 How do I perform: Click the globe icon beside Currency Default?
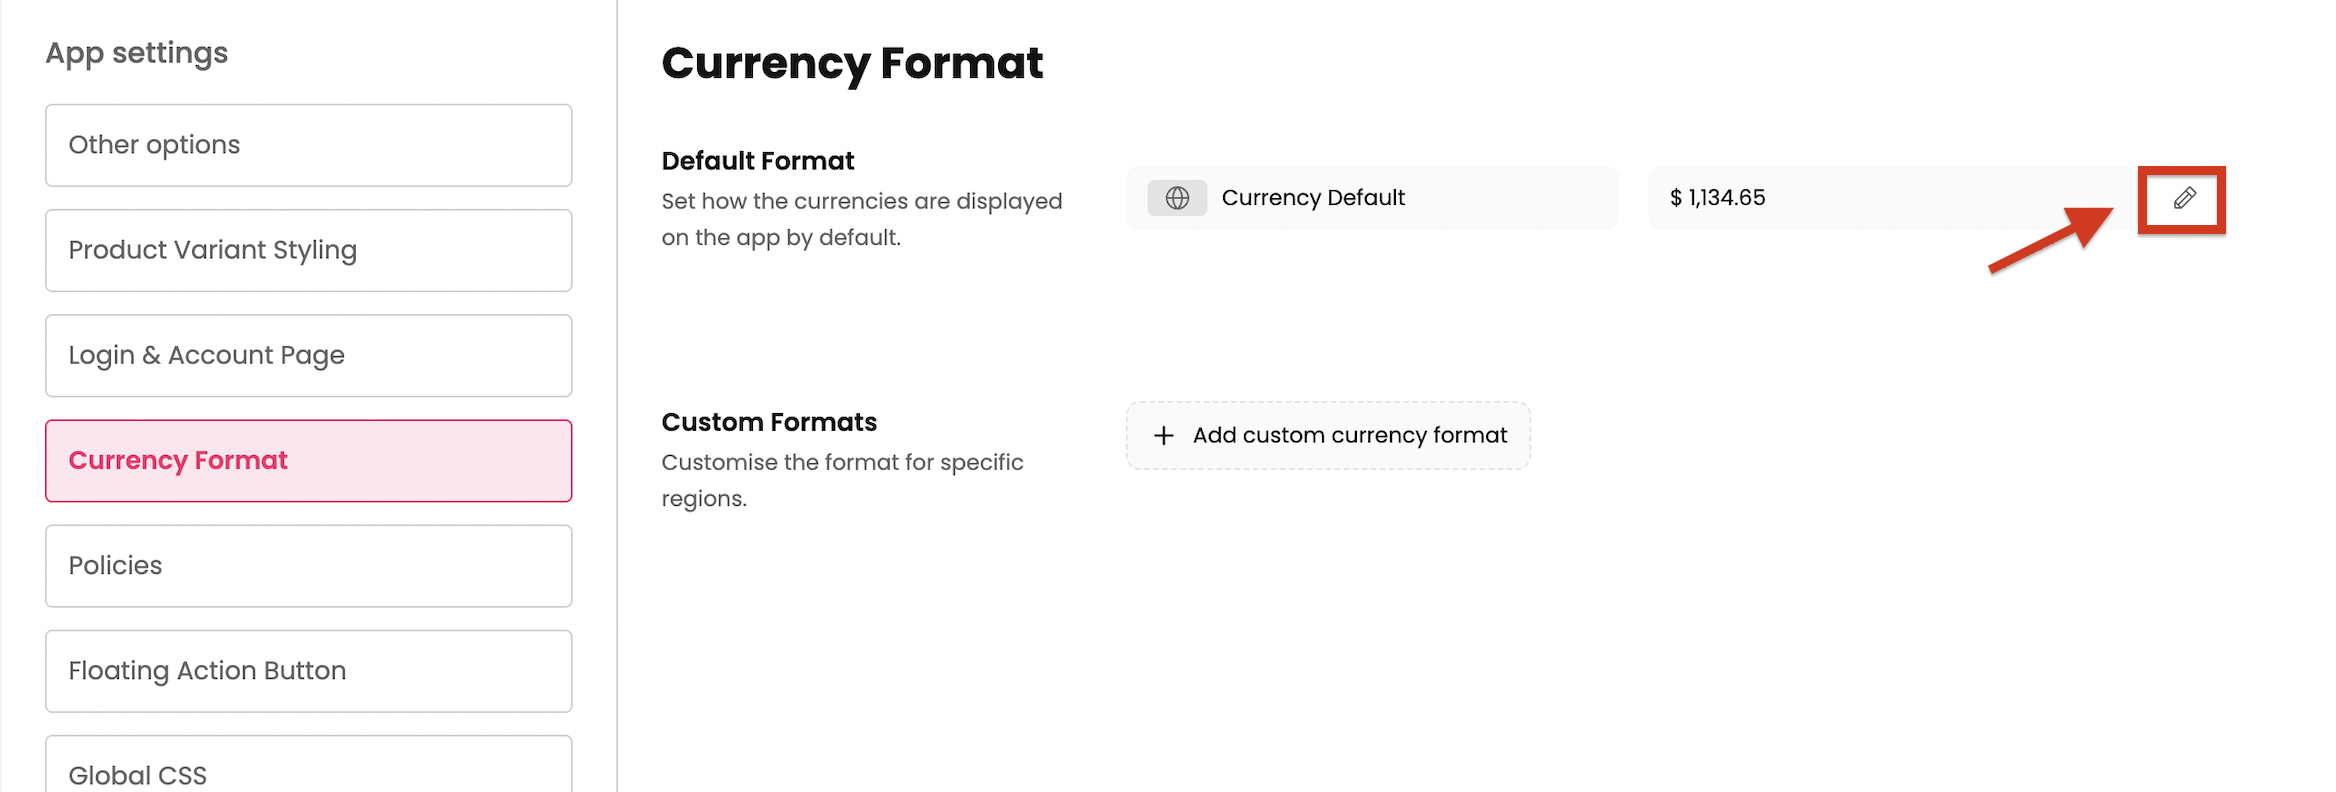point(1177,198)
